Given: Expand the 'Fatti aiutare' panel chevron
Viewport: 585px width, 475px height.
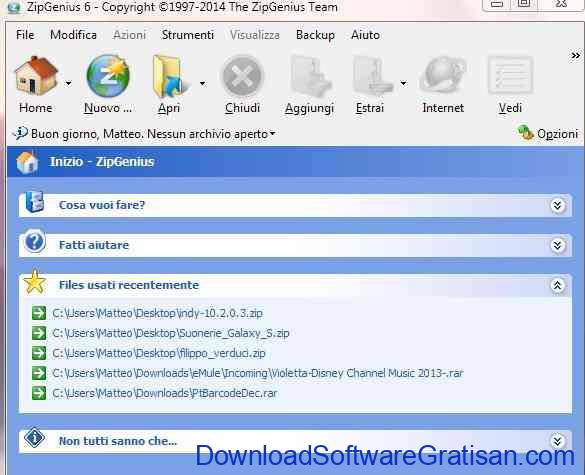Looking at the screenshot, I should click(x=557, y=246).
